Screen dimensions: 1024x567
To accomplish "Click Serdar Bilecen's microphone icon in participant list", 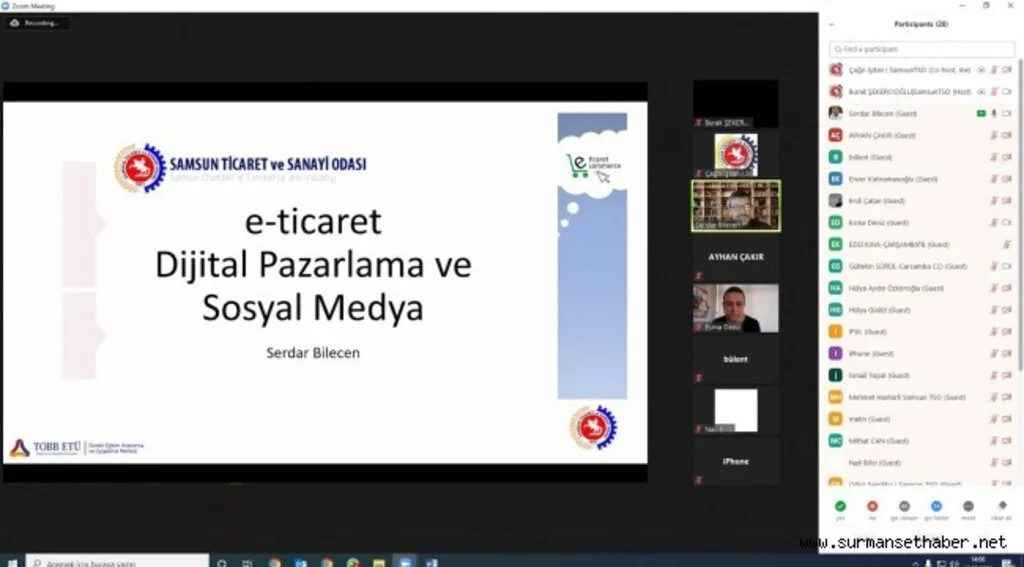I will tap(994, 114).
